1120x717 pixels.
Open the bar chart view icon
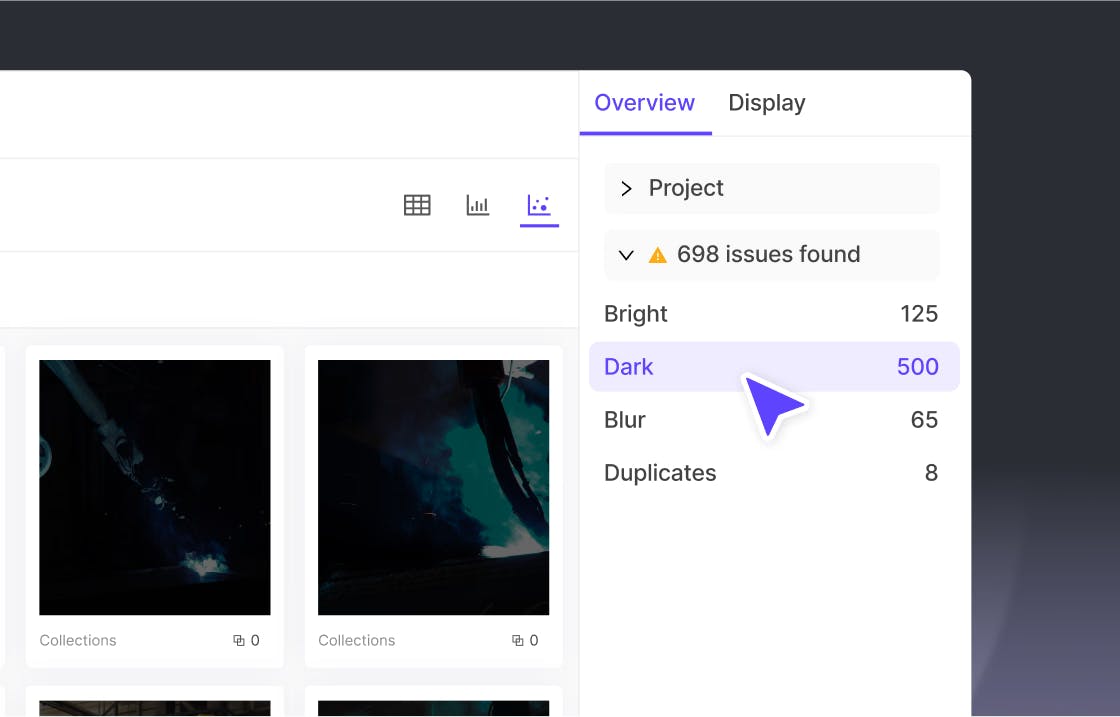pyautogui.click(x=478, y=205)
